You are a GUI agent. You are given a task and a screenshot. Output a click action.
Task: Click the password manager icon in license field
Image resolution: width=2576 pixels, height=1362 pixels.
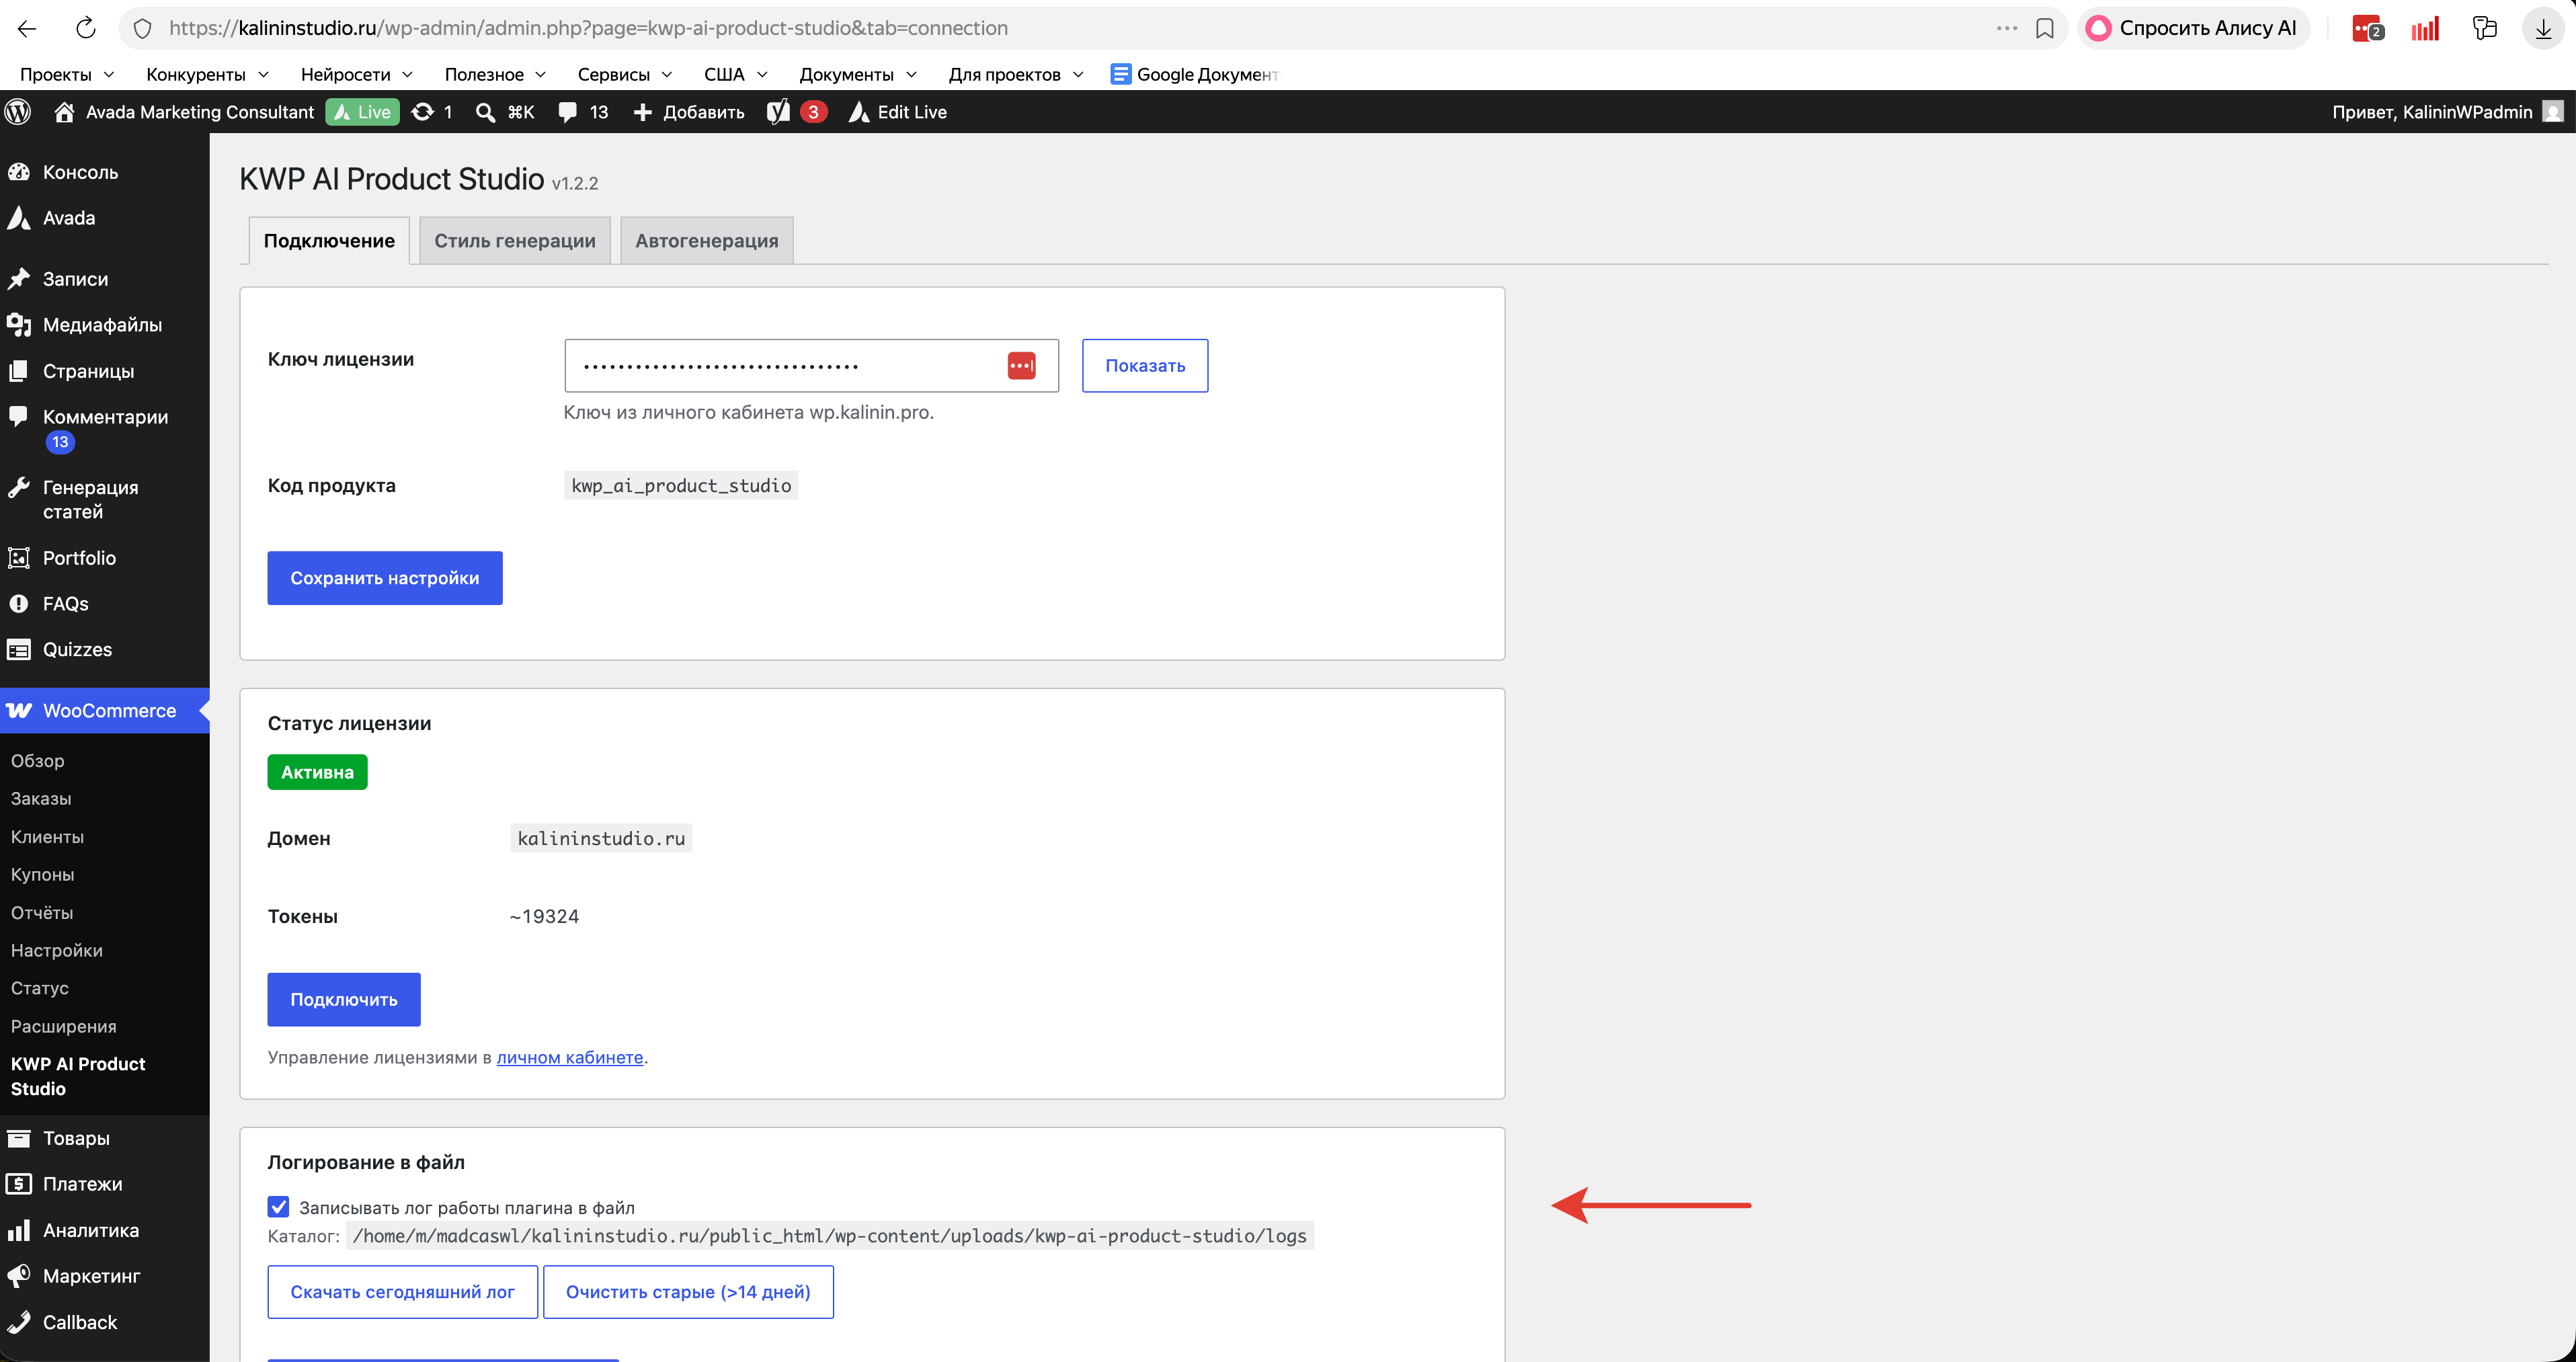tap(1021, 366)
